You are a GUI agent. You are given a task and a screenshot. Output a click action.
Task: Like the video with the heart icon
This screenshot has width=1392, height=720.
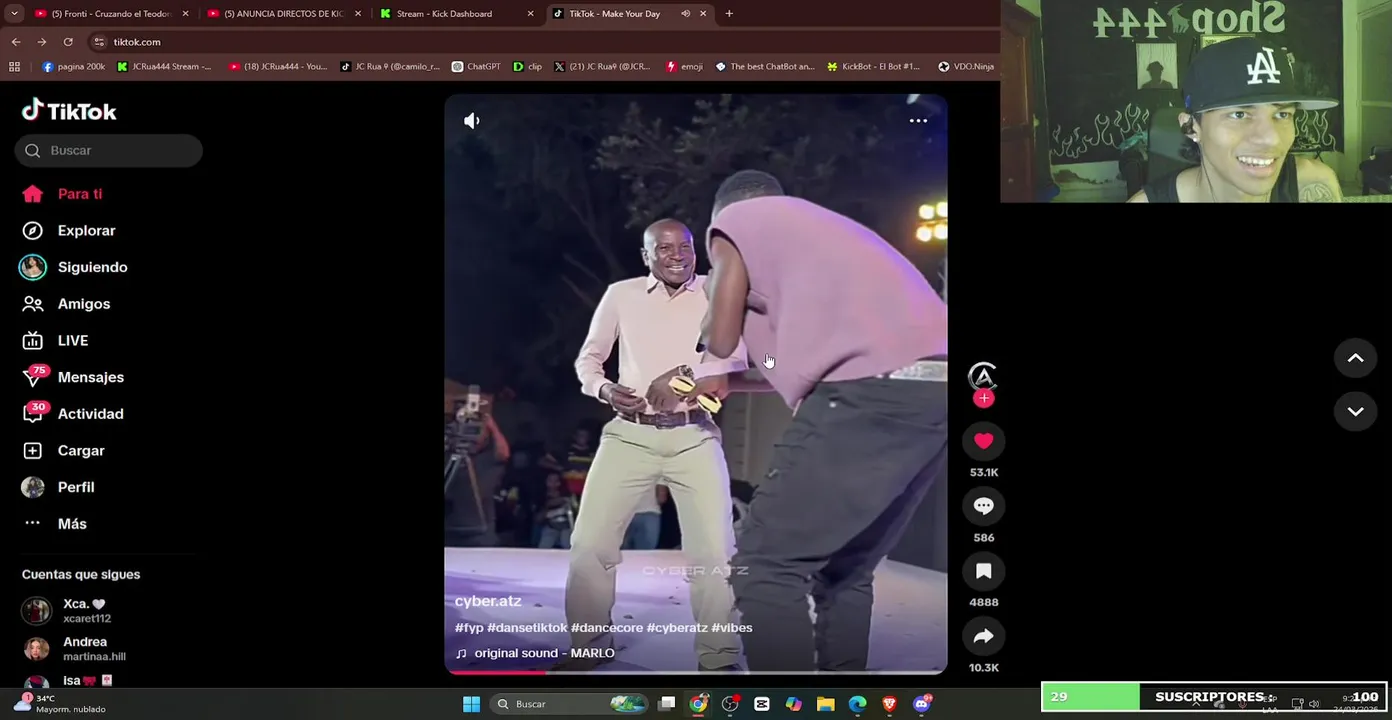(984, 441)
